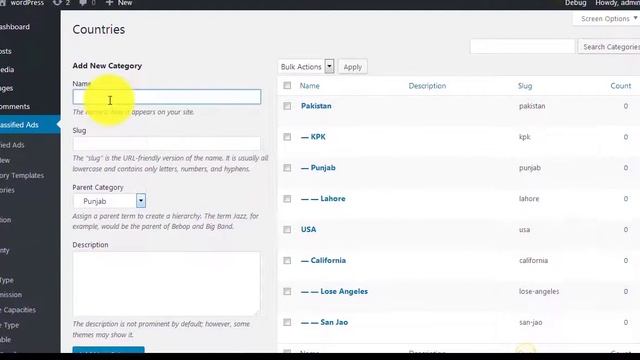
Task: Open the New content menu
Action: pos(119,3)
